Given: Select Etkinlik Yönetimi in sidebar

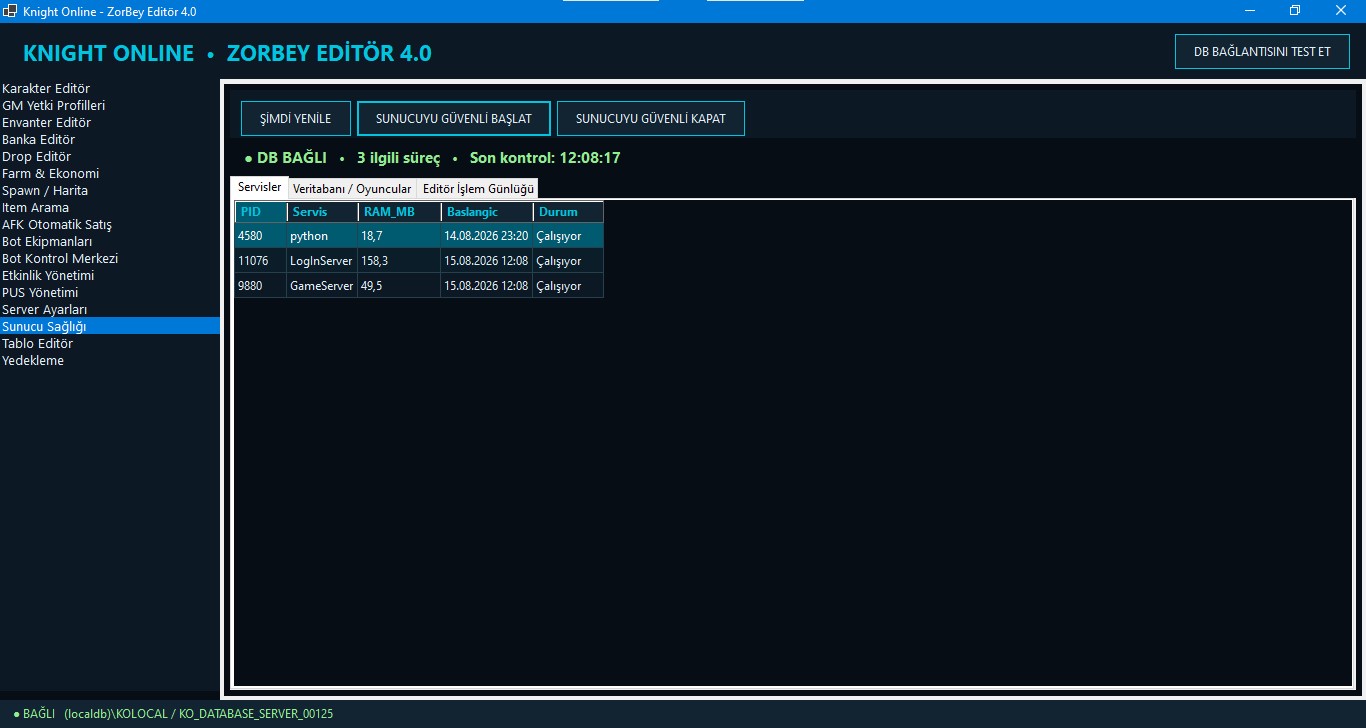Looking at the screenshot, I should [110, 275].
